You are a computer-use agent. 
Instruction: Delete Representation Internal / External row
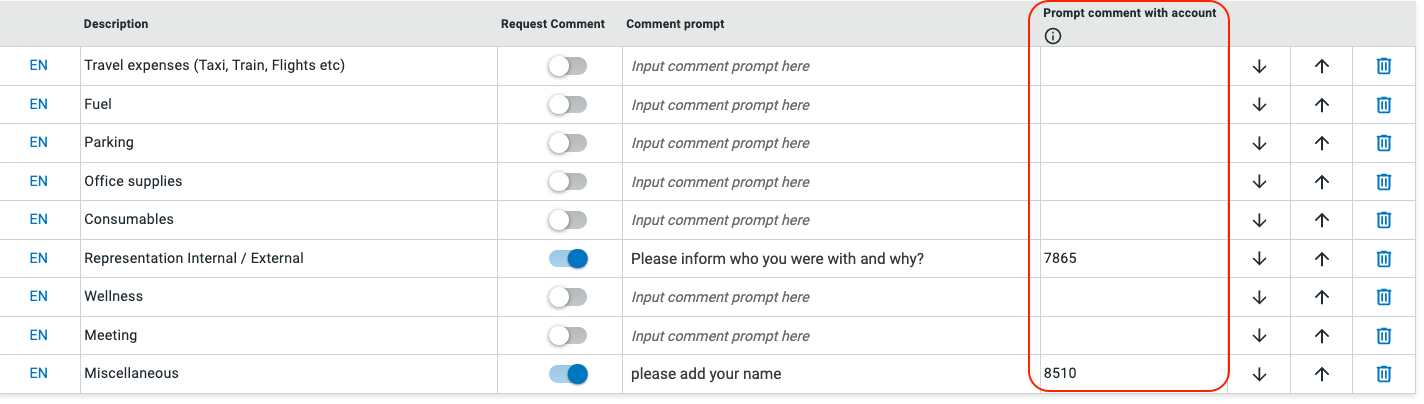click(x=1384, y=258)
